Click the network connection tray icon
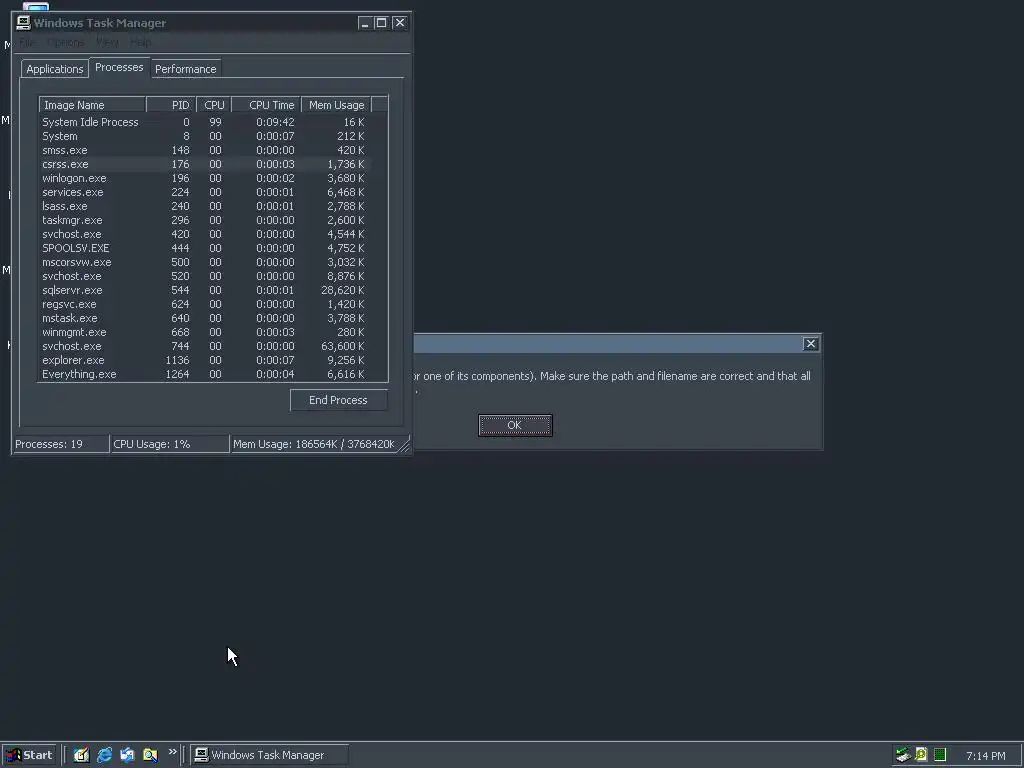The image size is (1024, 768). [x=903, y=755]
